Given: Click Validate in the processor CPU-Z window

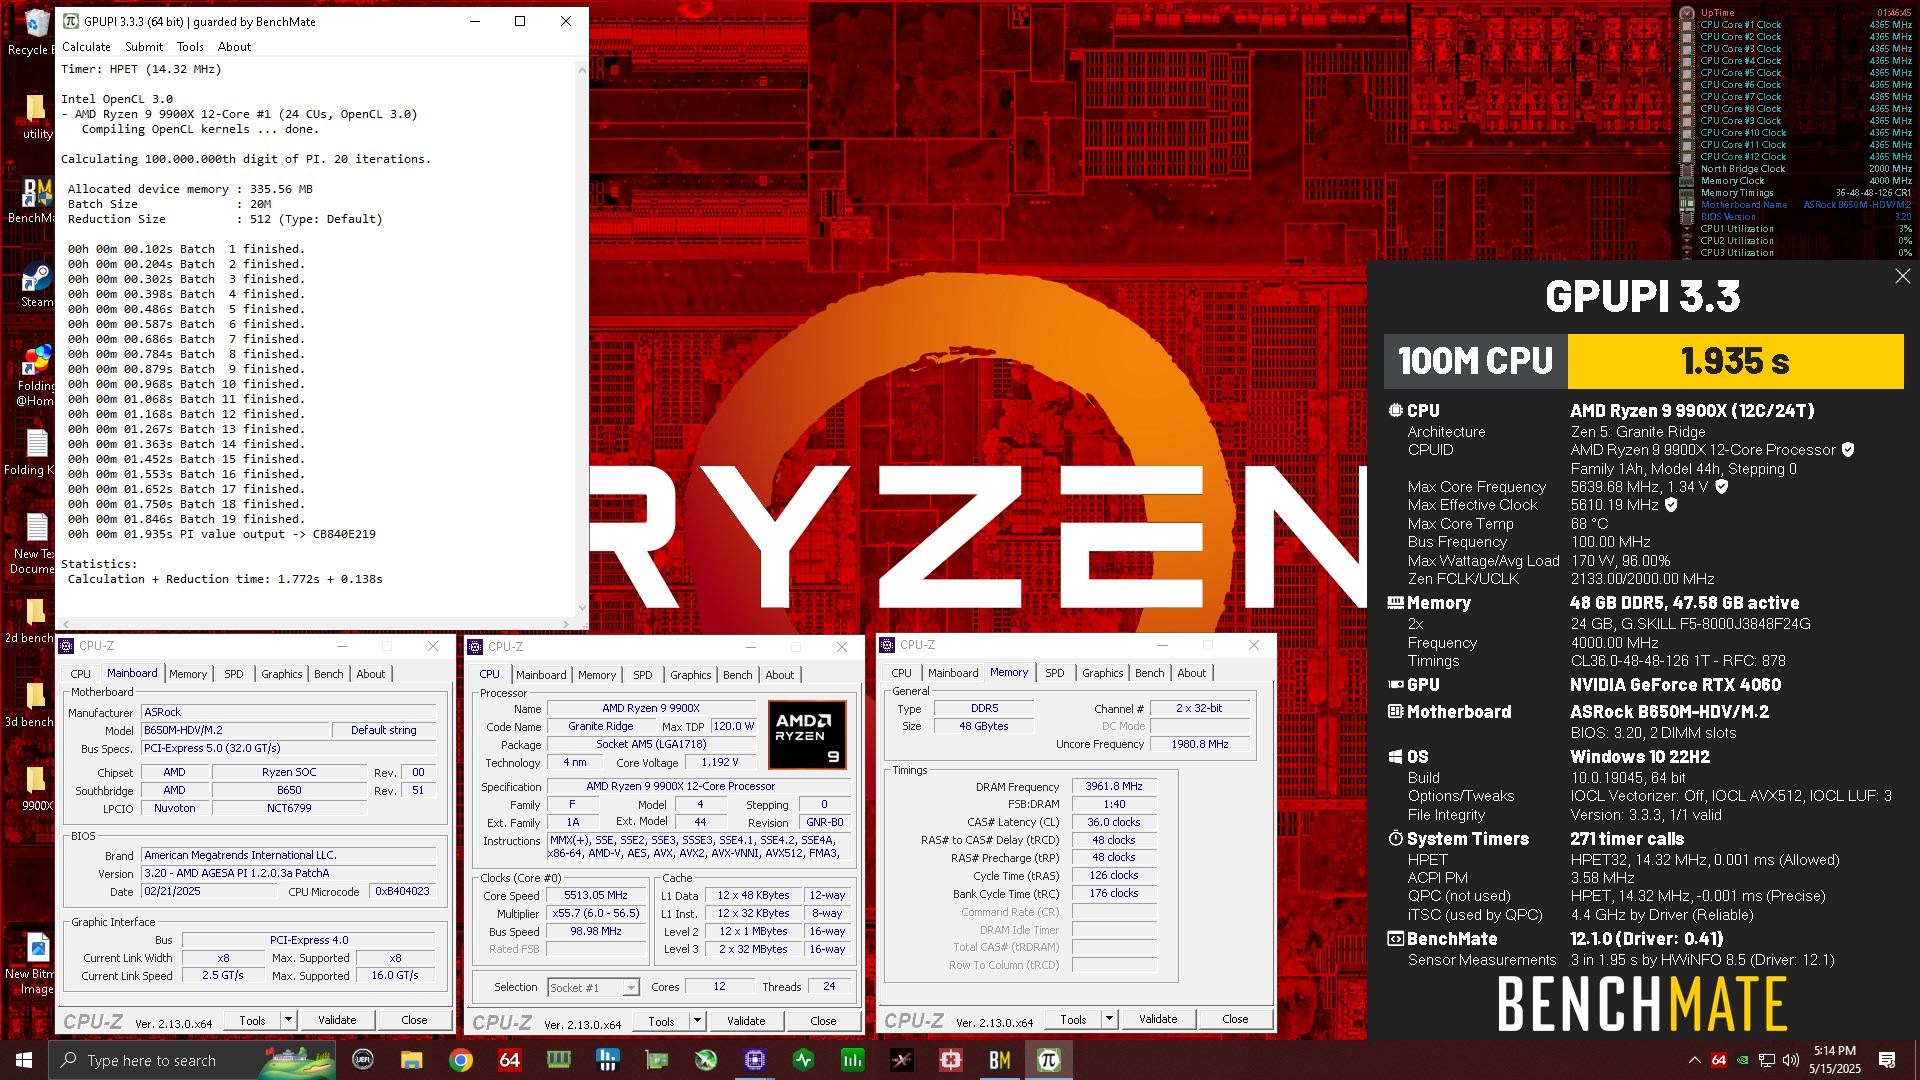Looking at the screenshot, I should pyautogui.click(x=746, y=1021).
